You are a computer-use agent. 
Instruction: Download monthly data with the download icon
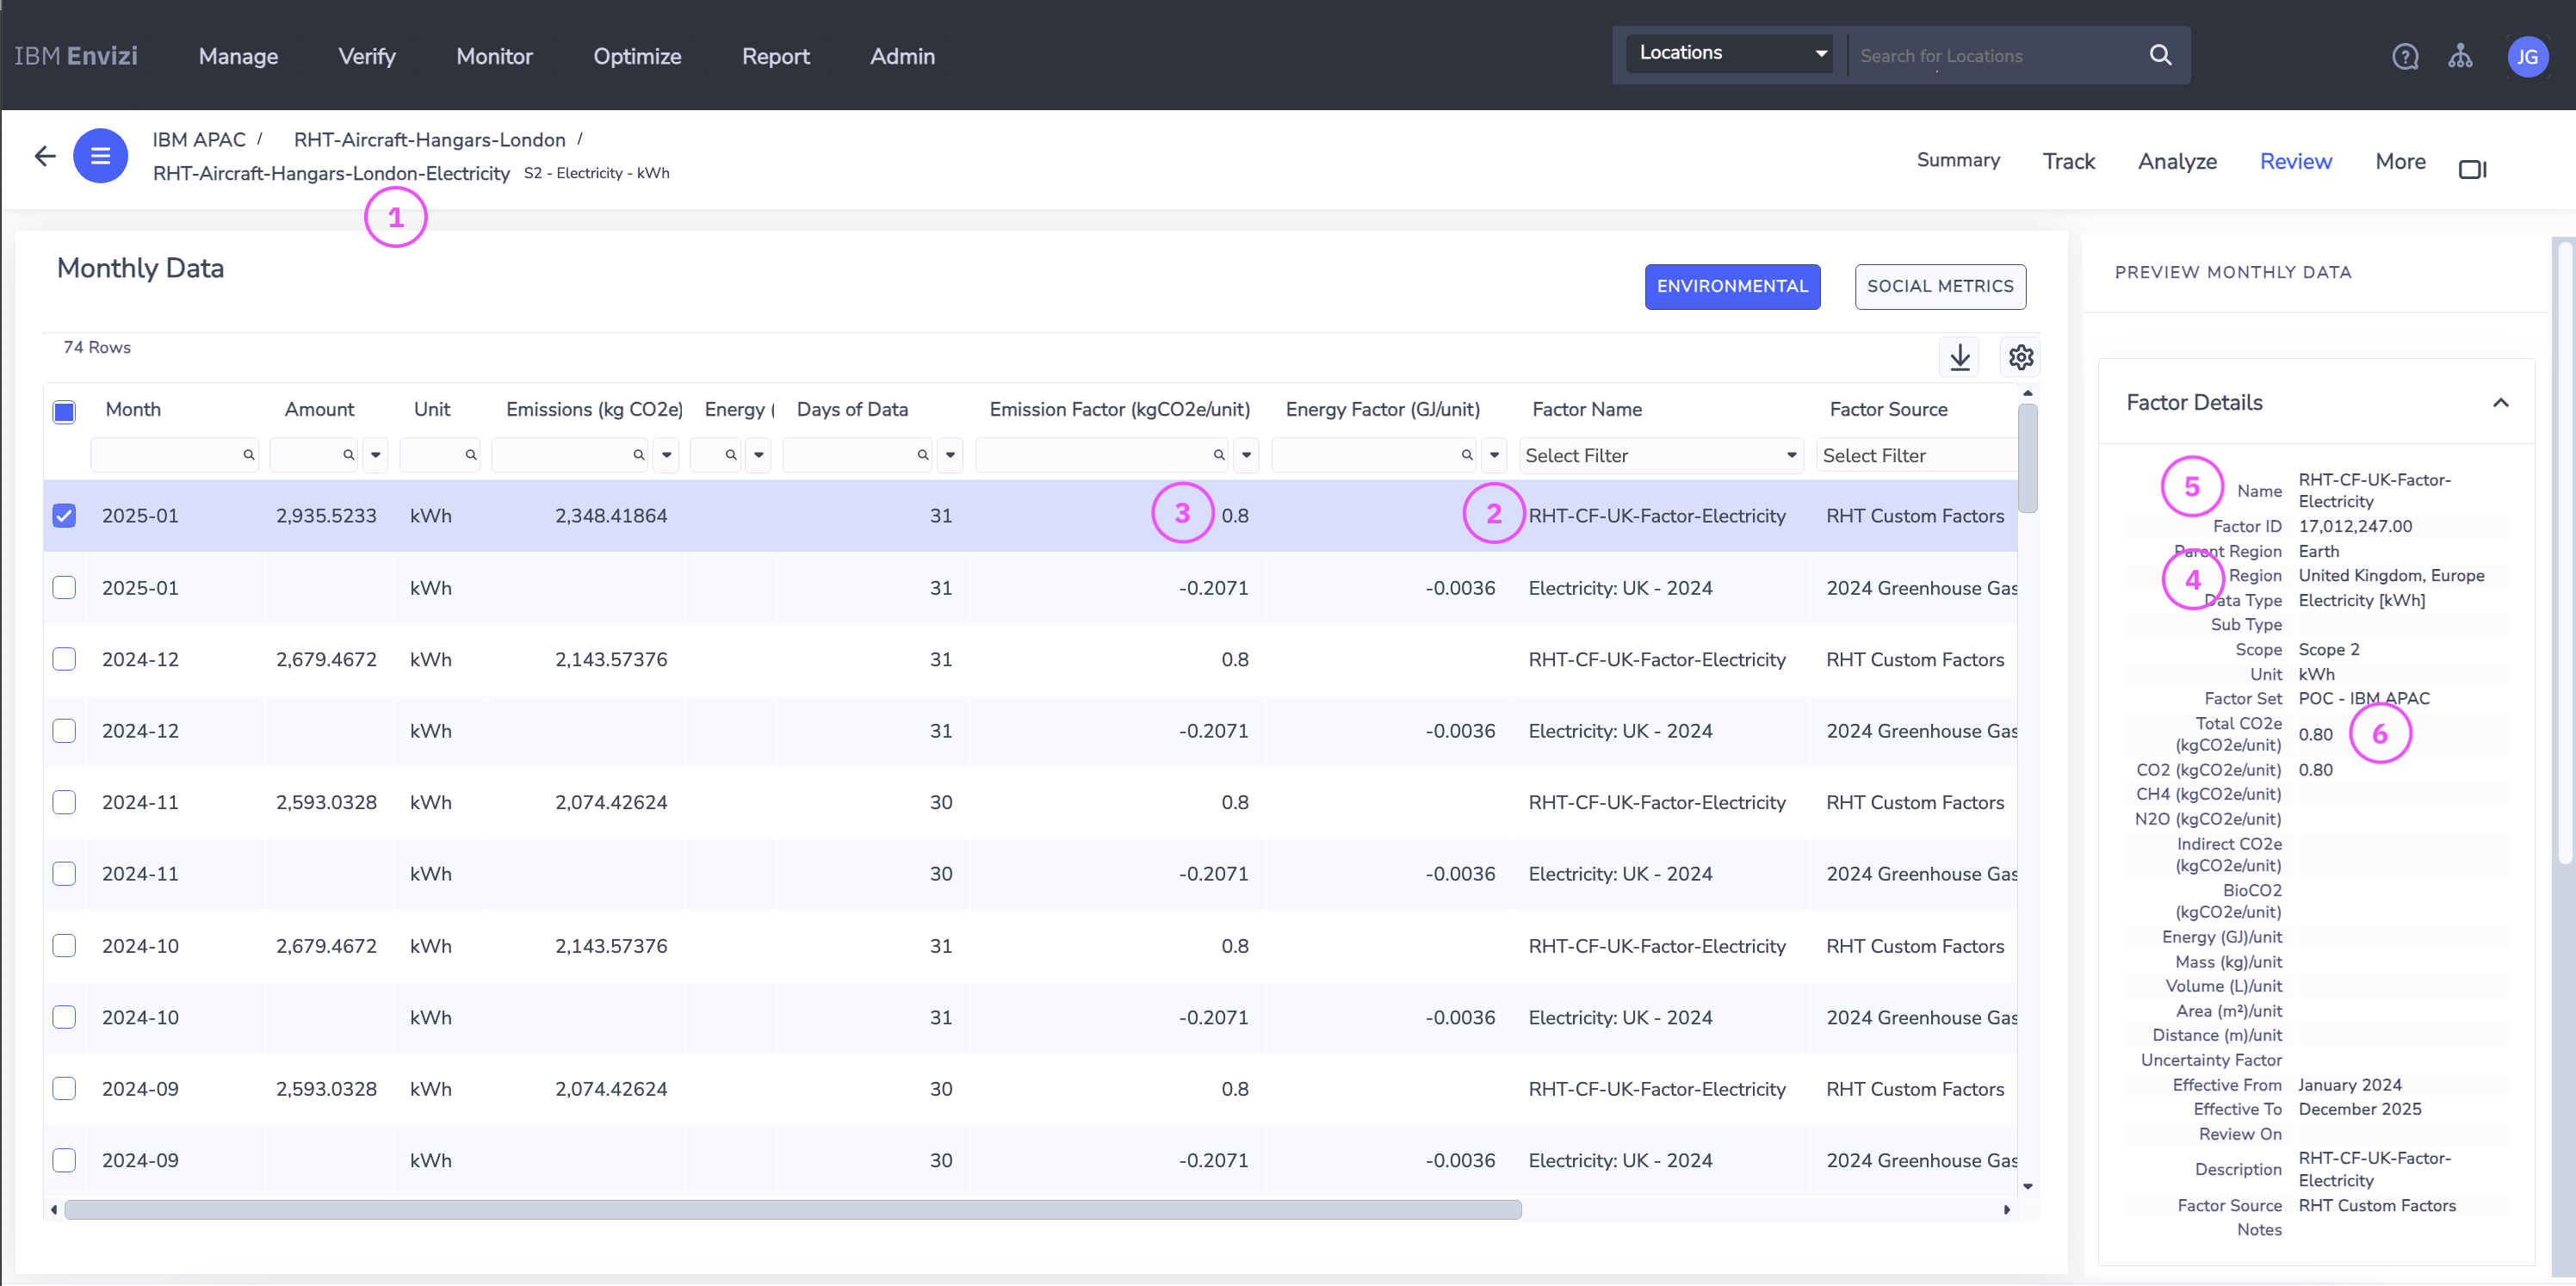coord(1960,357)
